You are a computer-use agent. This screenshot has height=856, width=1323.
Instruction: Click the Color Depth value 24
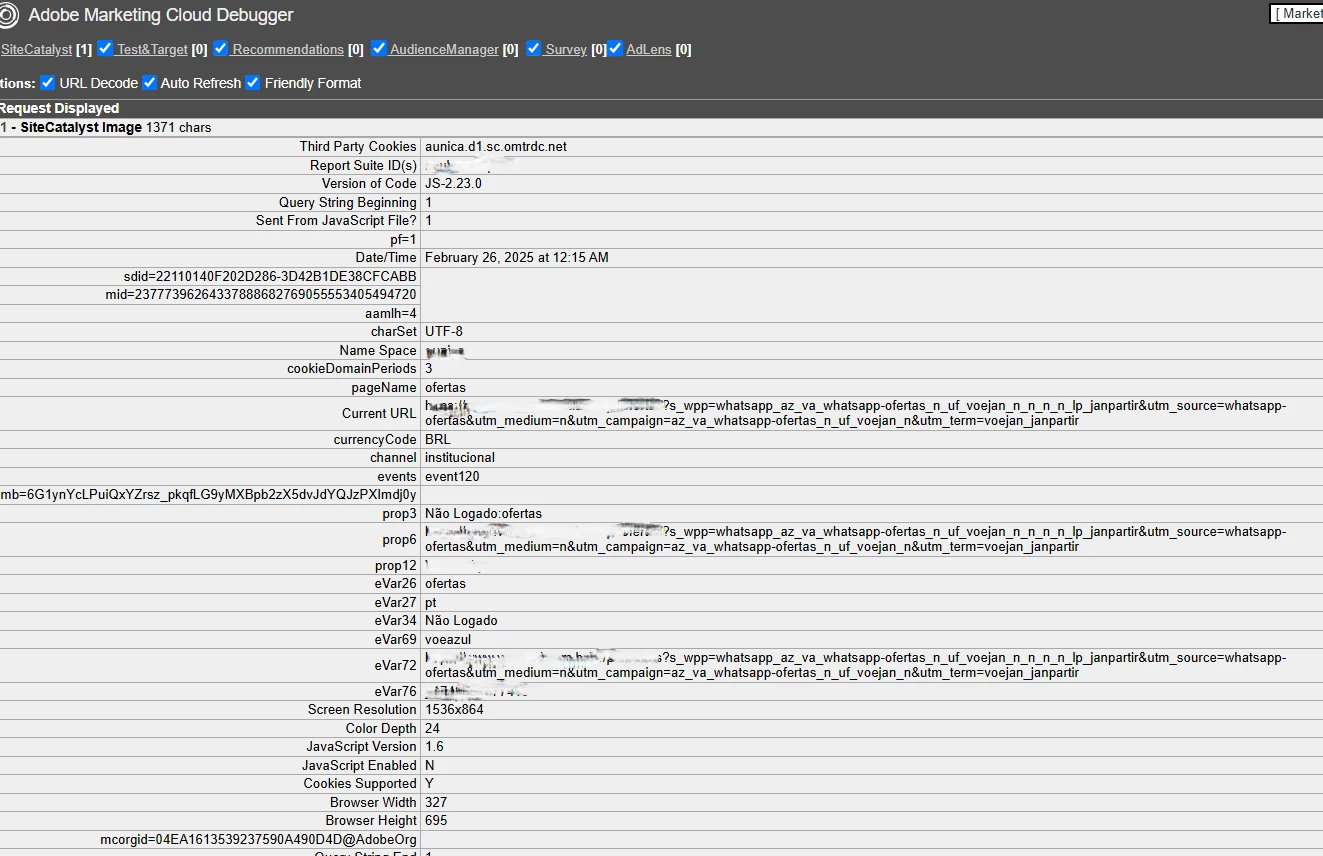pyautogui.click(x=432, y=728)
